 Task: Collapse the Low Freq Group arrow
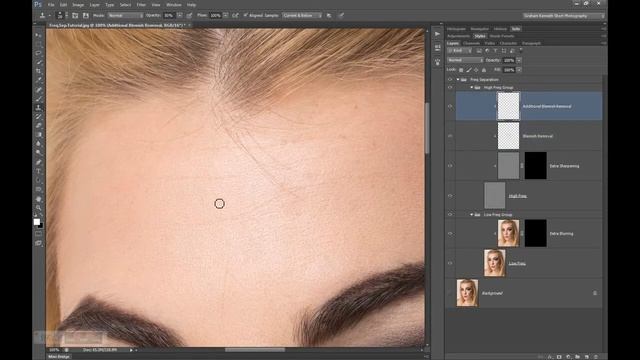click(x=471, y=214)
